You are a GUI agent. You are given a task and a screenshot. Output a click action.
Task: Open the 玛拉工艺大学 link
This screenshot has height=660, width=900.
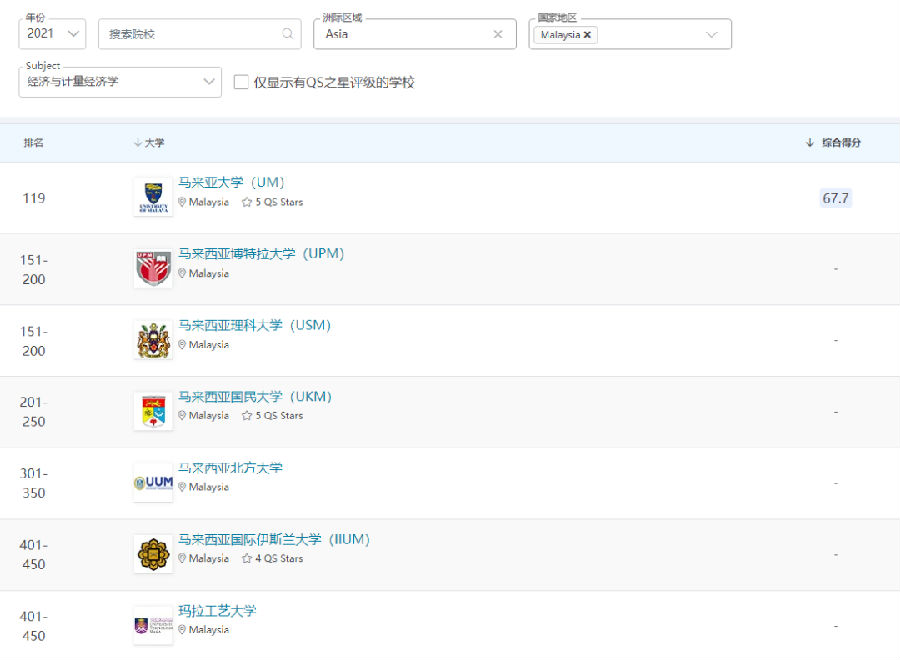point(217,611)
